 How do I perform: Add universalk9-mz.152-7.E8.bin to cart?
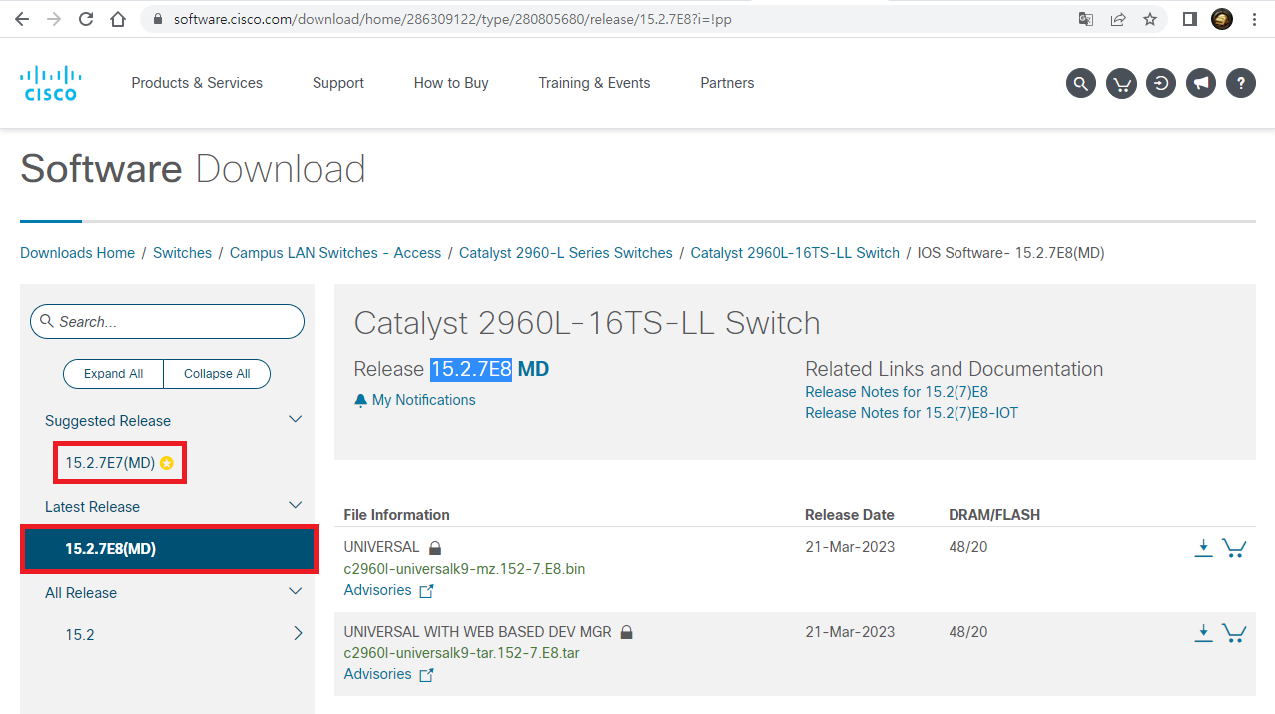pos(1234,548)
